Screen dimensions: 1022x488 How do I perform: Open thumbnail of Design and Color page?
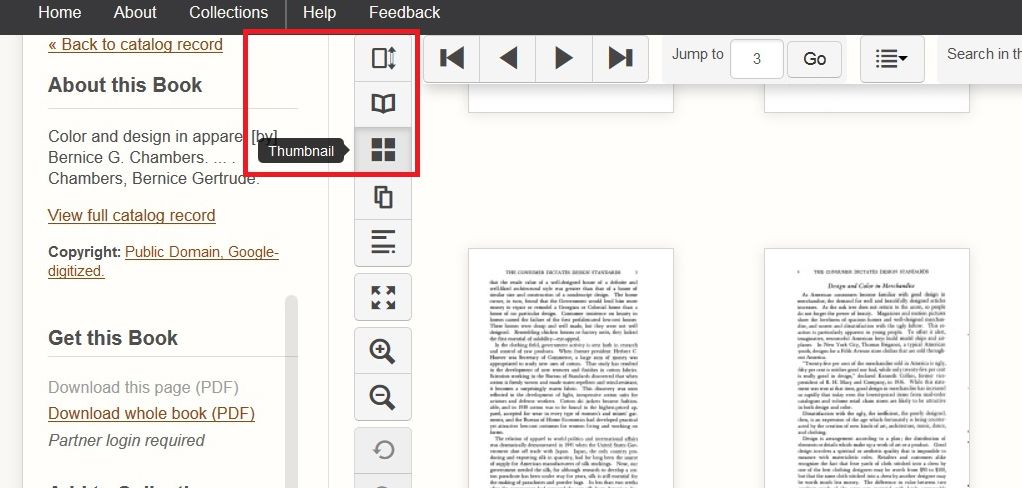click(867, 368)
